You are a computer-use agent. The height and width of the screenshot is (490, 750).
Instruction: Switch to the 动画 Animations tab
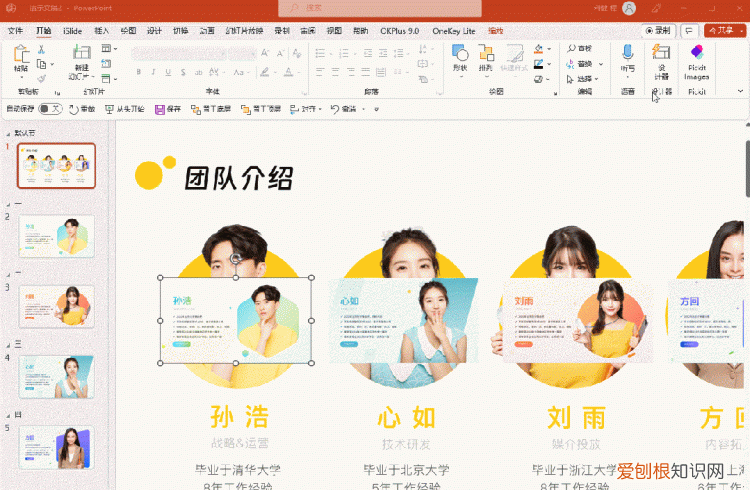point(207,31)
